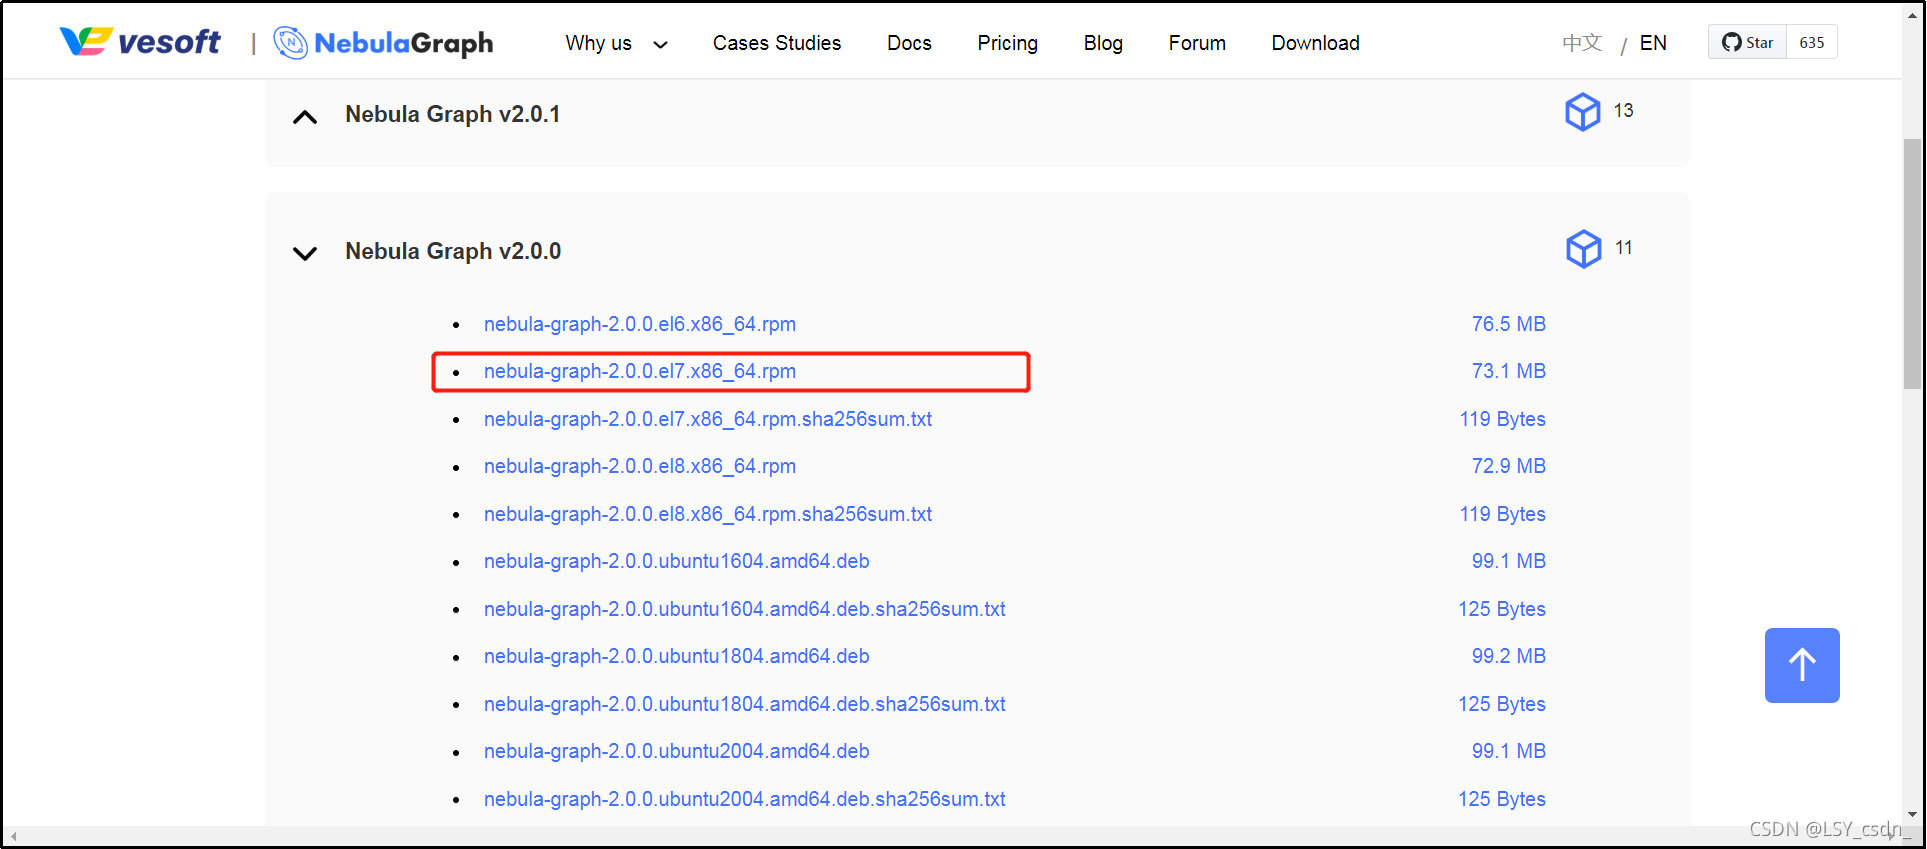Switch the site language to 中文
Screen dimensions: 1927x849
(1582, 43)
